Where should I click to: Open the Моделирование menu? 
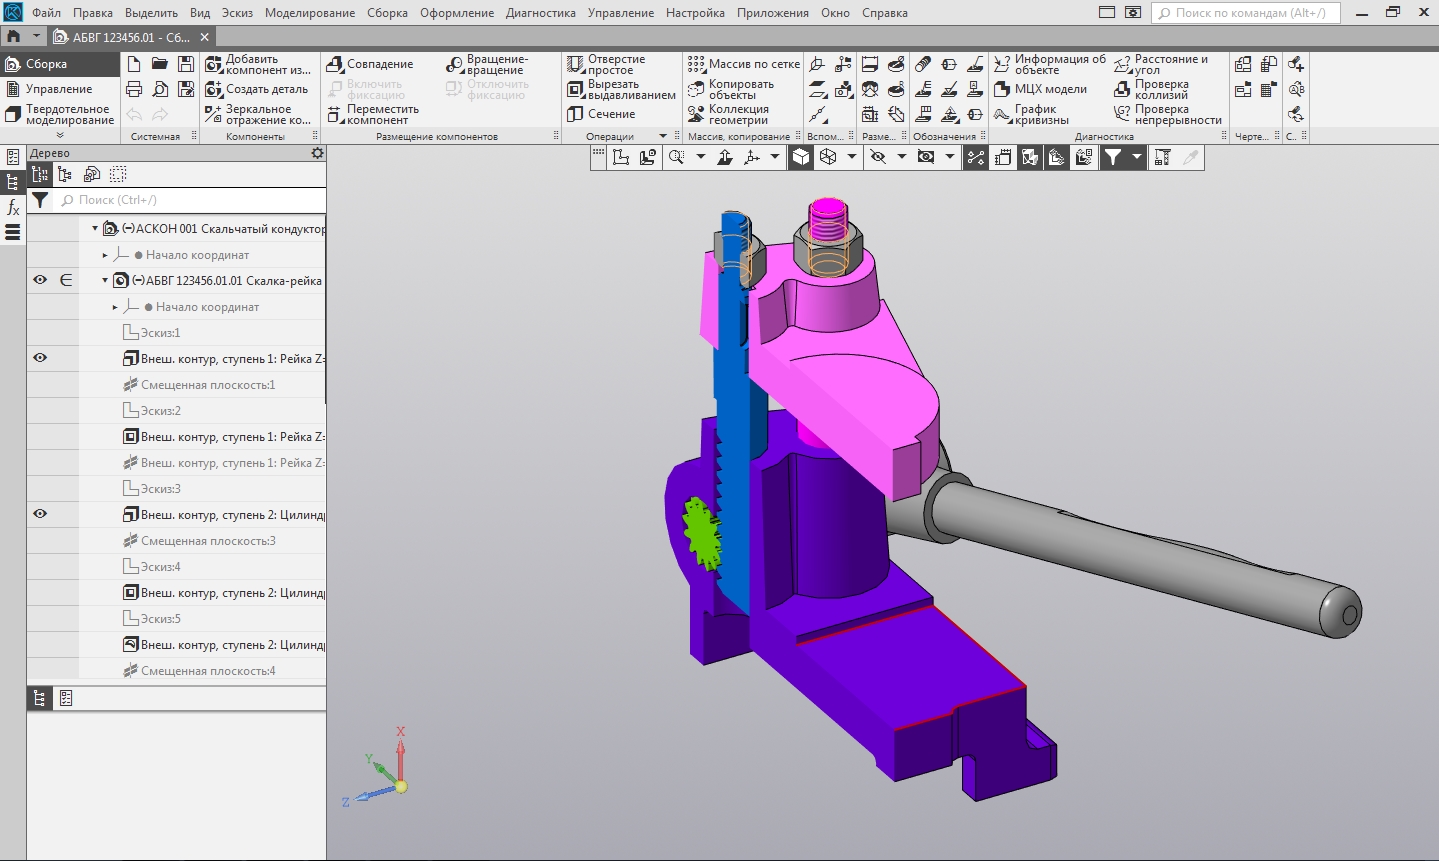pyautogui.click(x=310, y=13)
